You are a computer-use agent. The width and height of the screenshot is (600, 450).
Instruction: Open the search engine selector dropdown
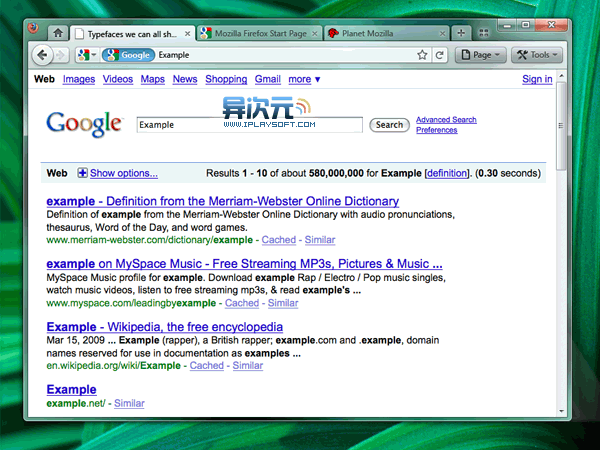tap(87, 55)
